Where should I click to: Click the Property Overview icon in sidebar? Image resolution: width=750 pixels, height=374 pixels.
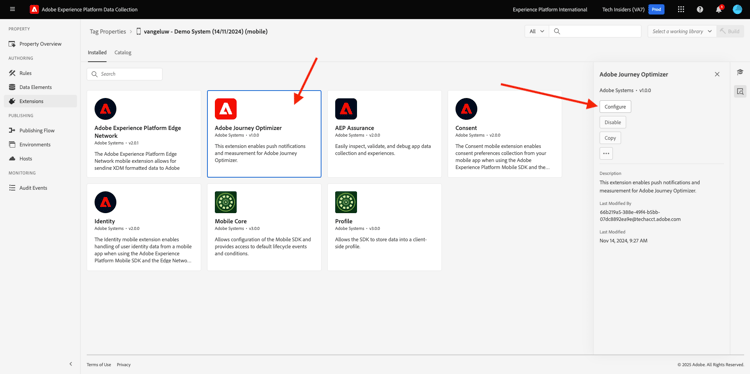click(x=12, y=44)
